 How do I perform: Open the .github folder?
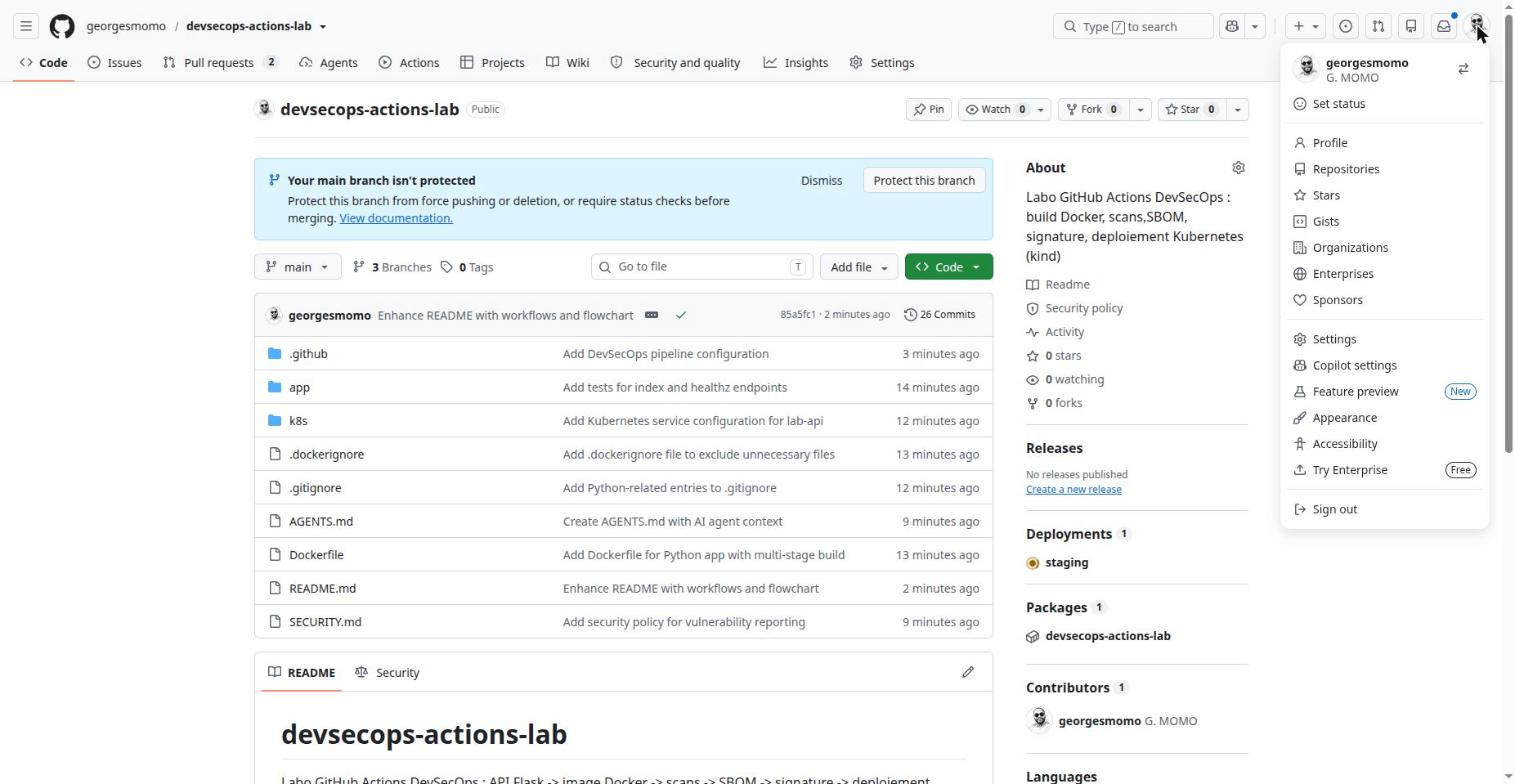308,354
